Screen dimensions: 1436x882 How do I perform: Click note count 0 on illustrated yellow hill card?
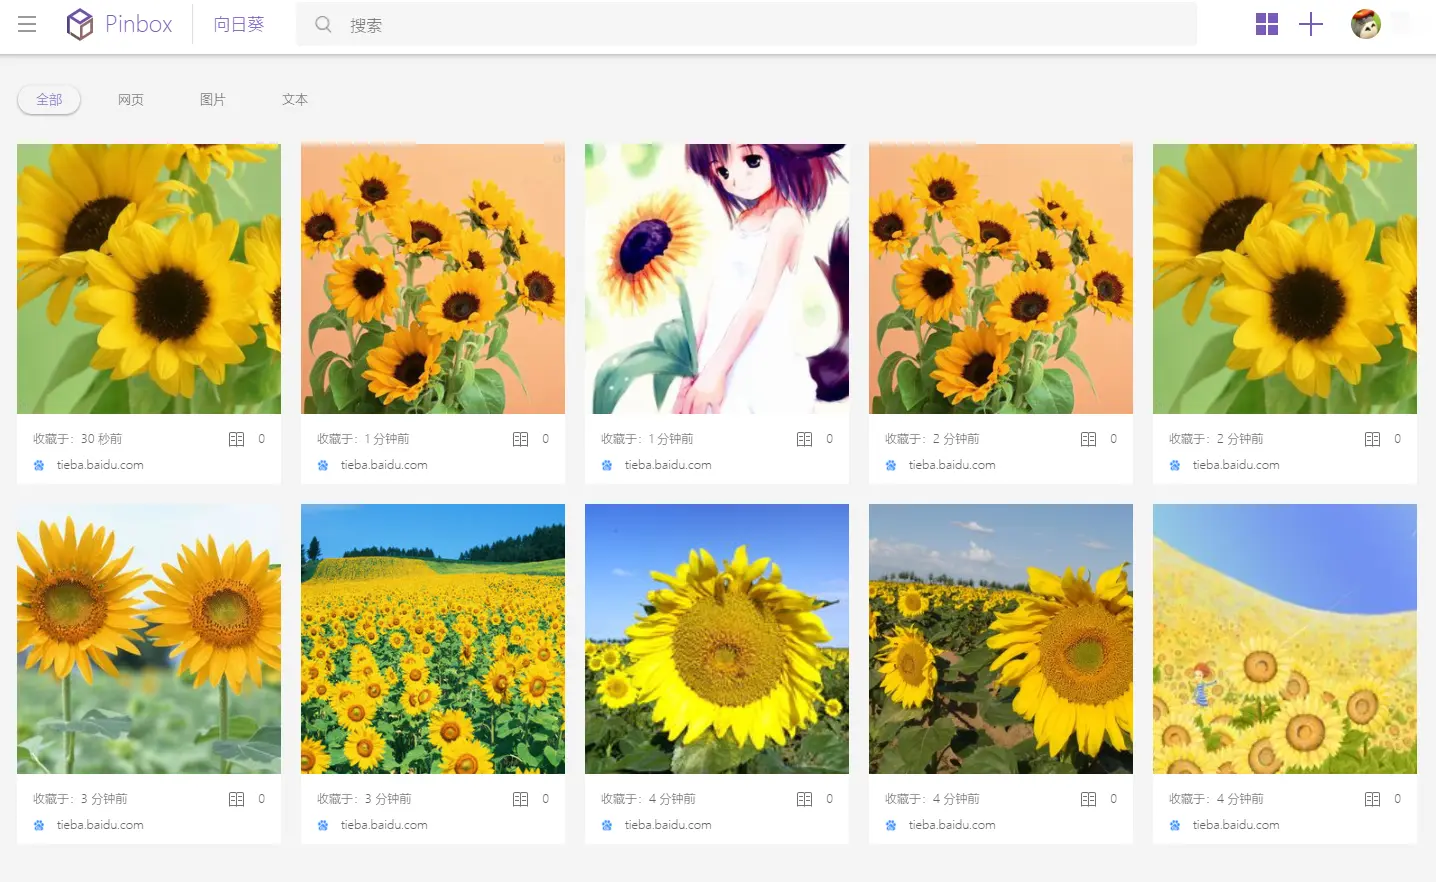(x=1398, y=799)
